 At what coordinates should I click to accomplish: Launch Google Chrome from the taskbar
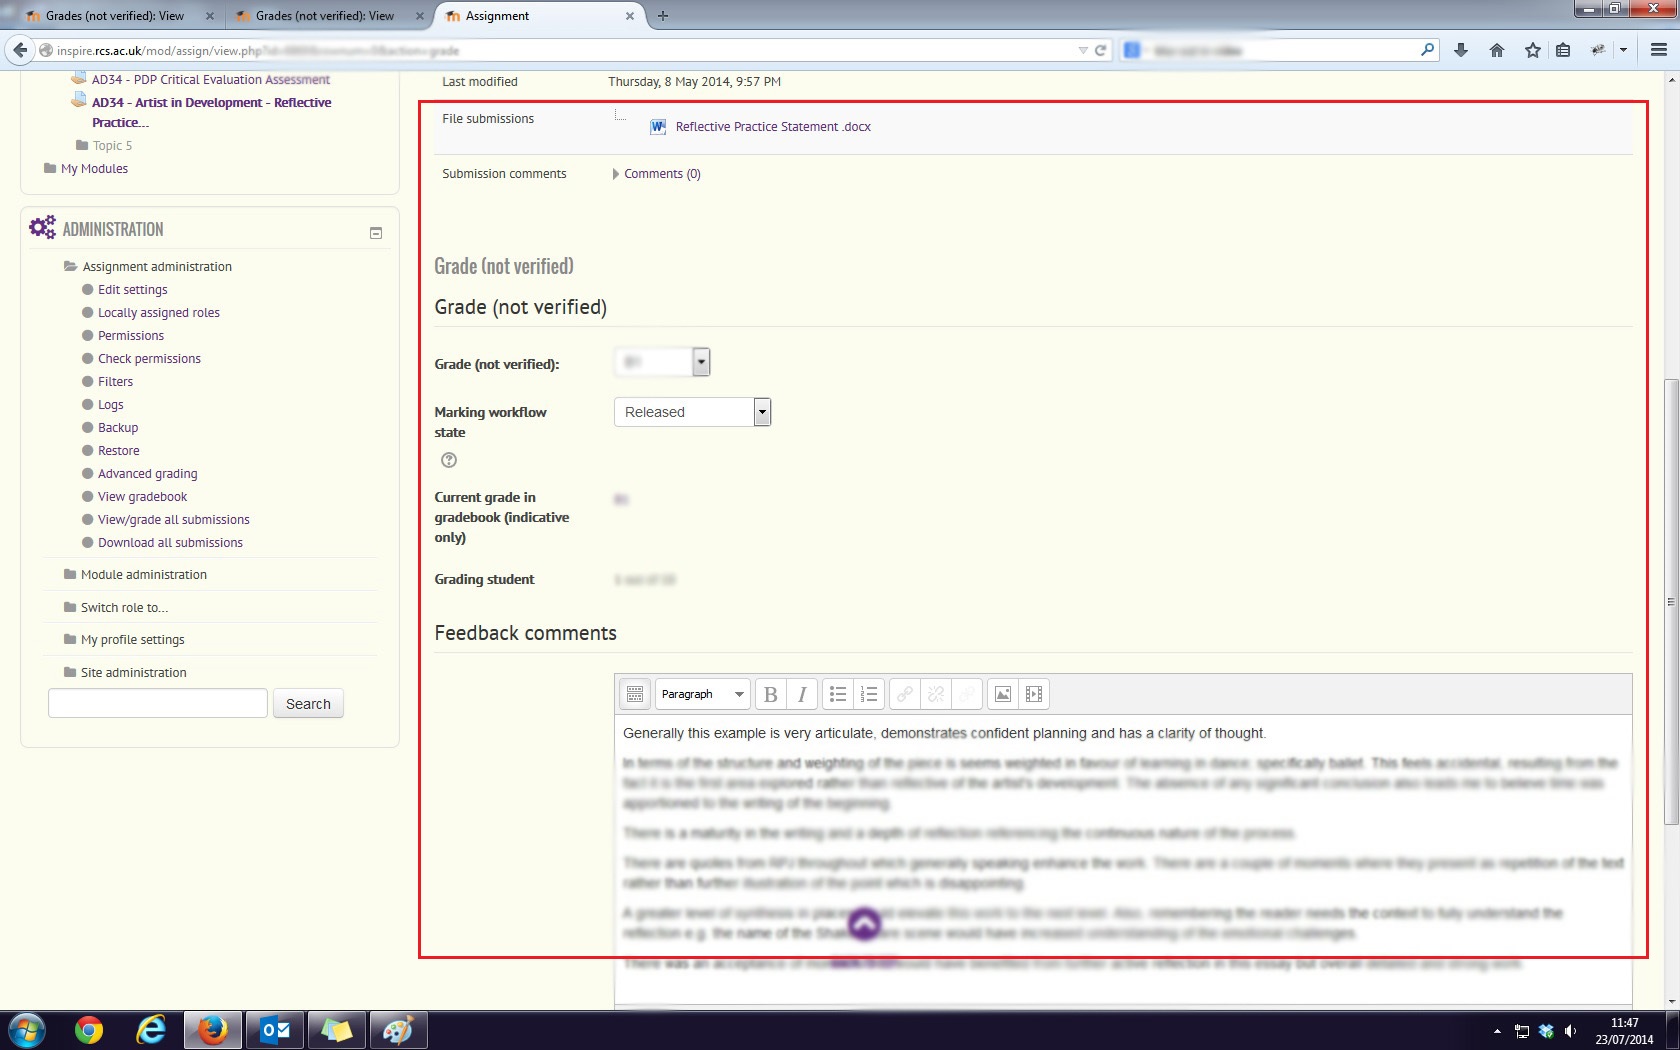tap(89, 1030)
